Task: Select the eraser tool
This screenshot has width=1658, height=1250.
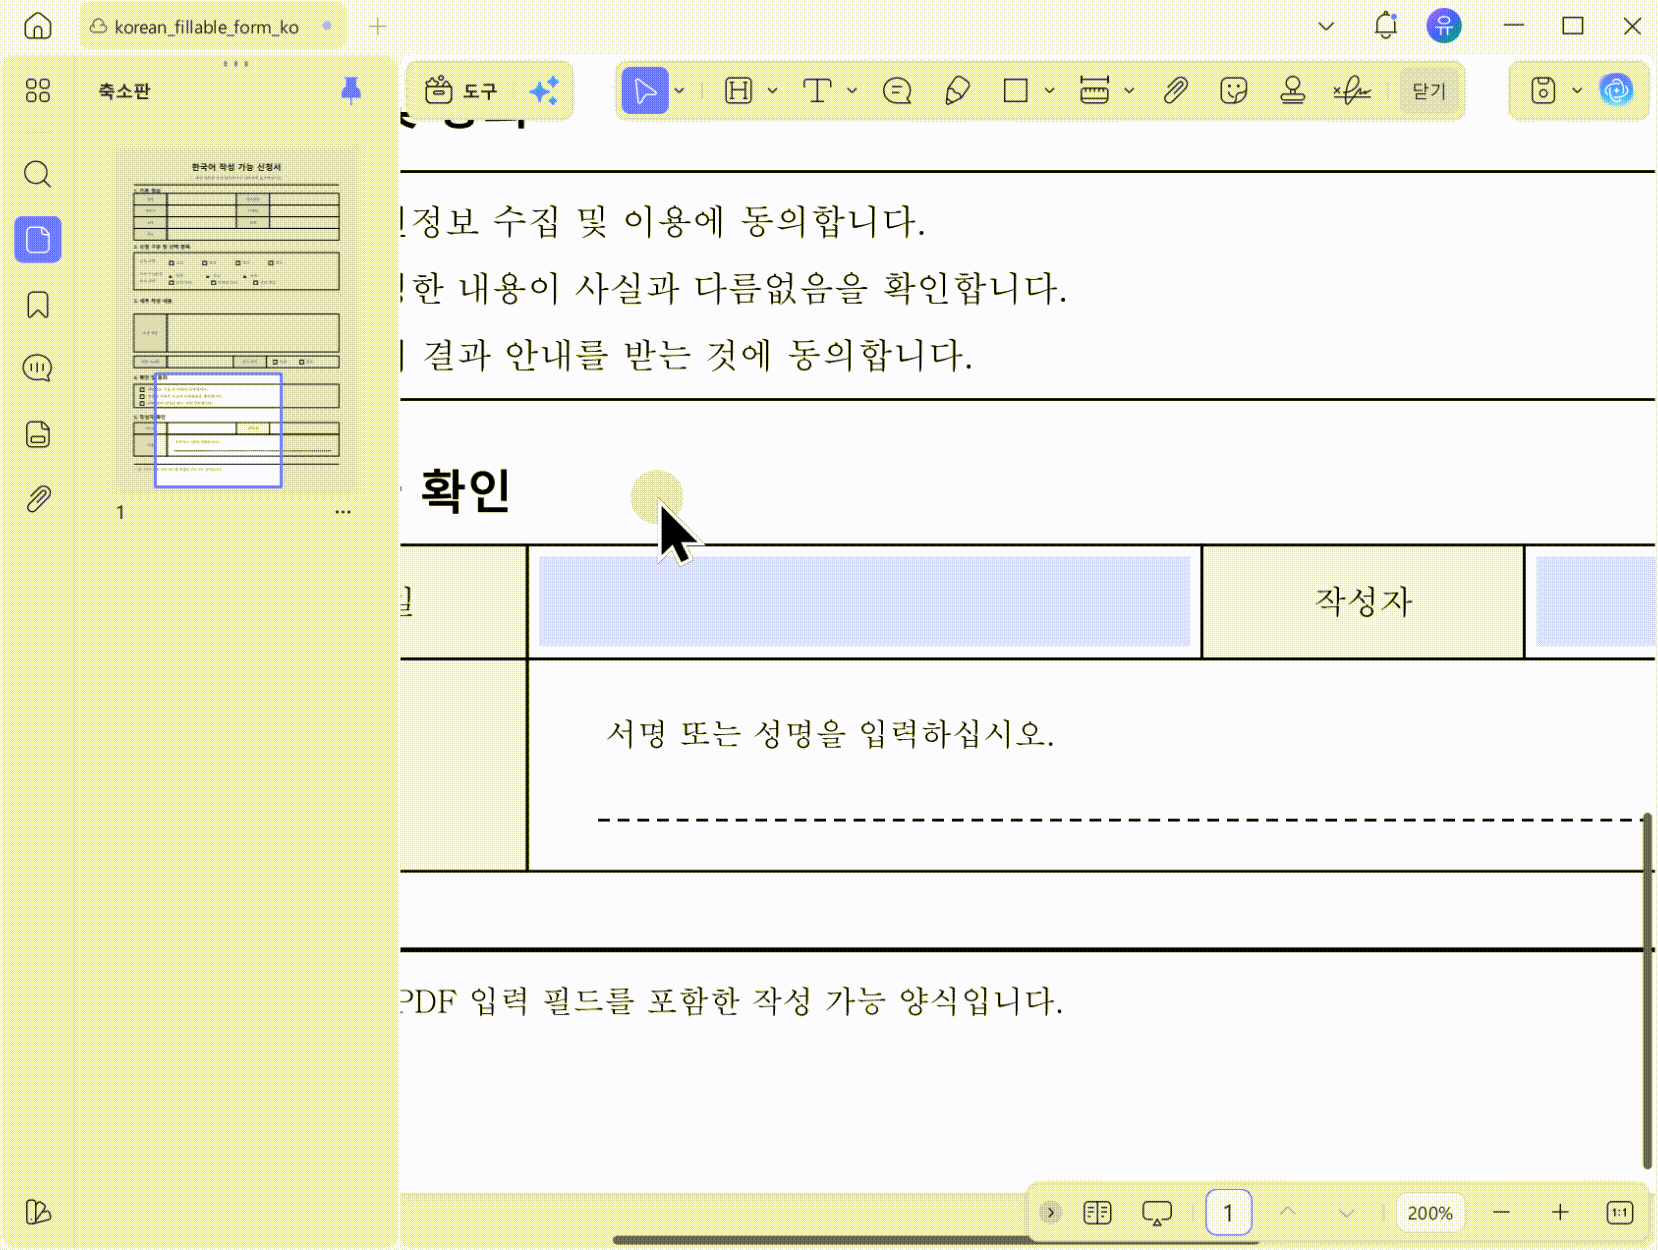Action: point(957,91)
